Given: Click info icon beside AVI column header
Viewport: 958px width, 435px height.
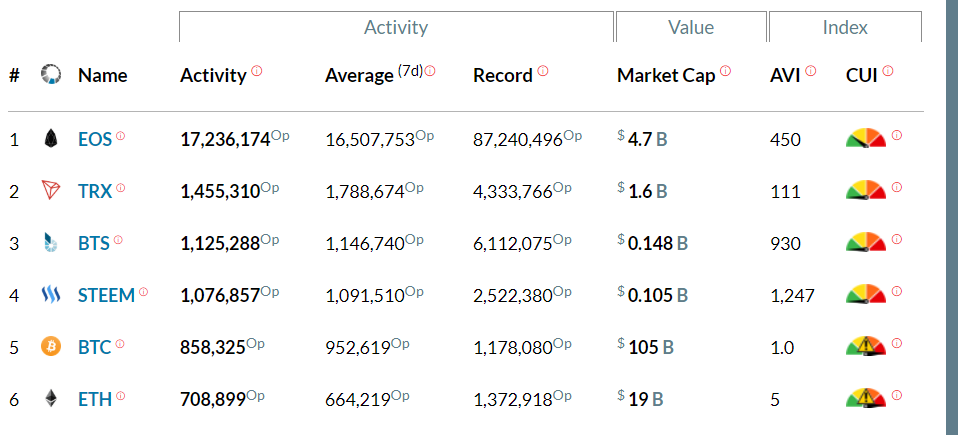Looking at the screenshot, I should click(x=810, y=71).
